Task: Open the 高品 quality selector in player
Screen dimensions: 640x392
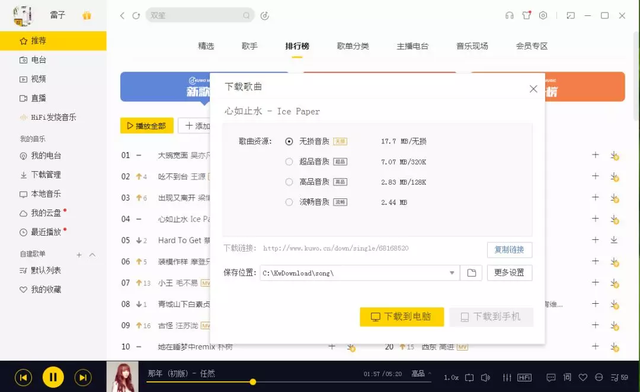Action: pos(420,374)
